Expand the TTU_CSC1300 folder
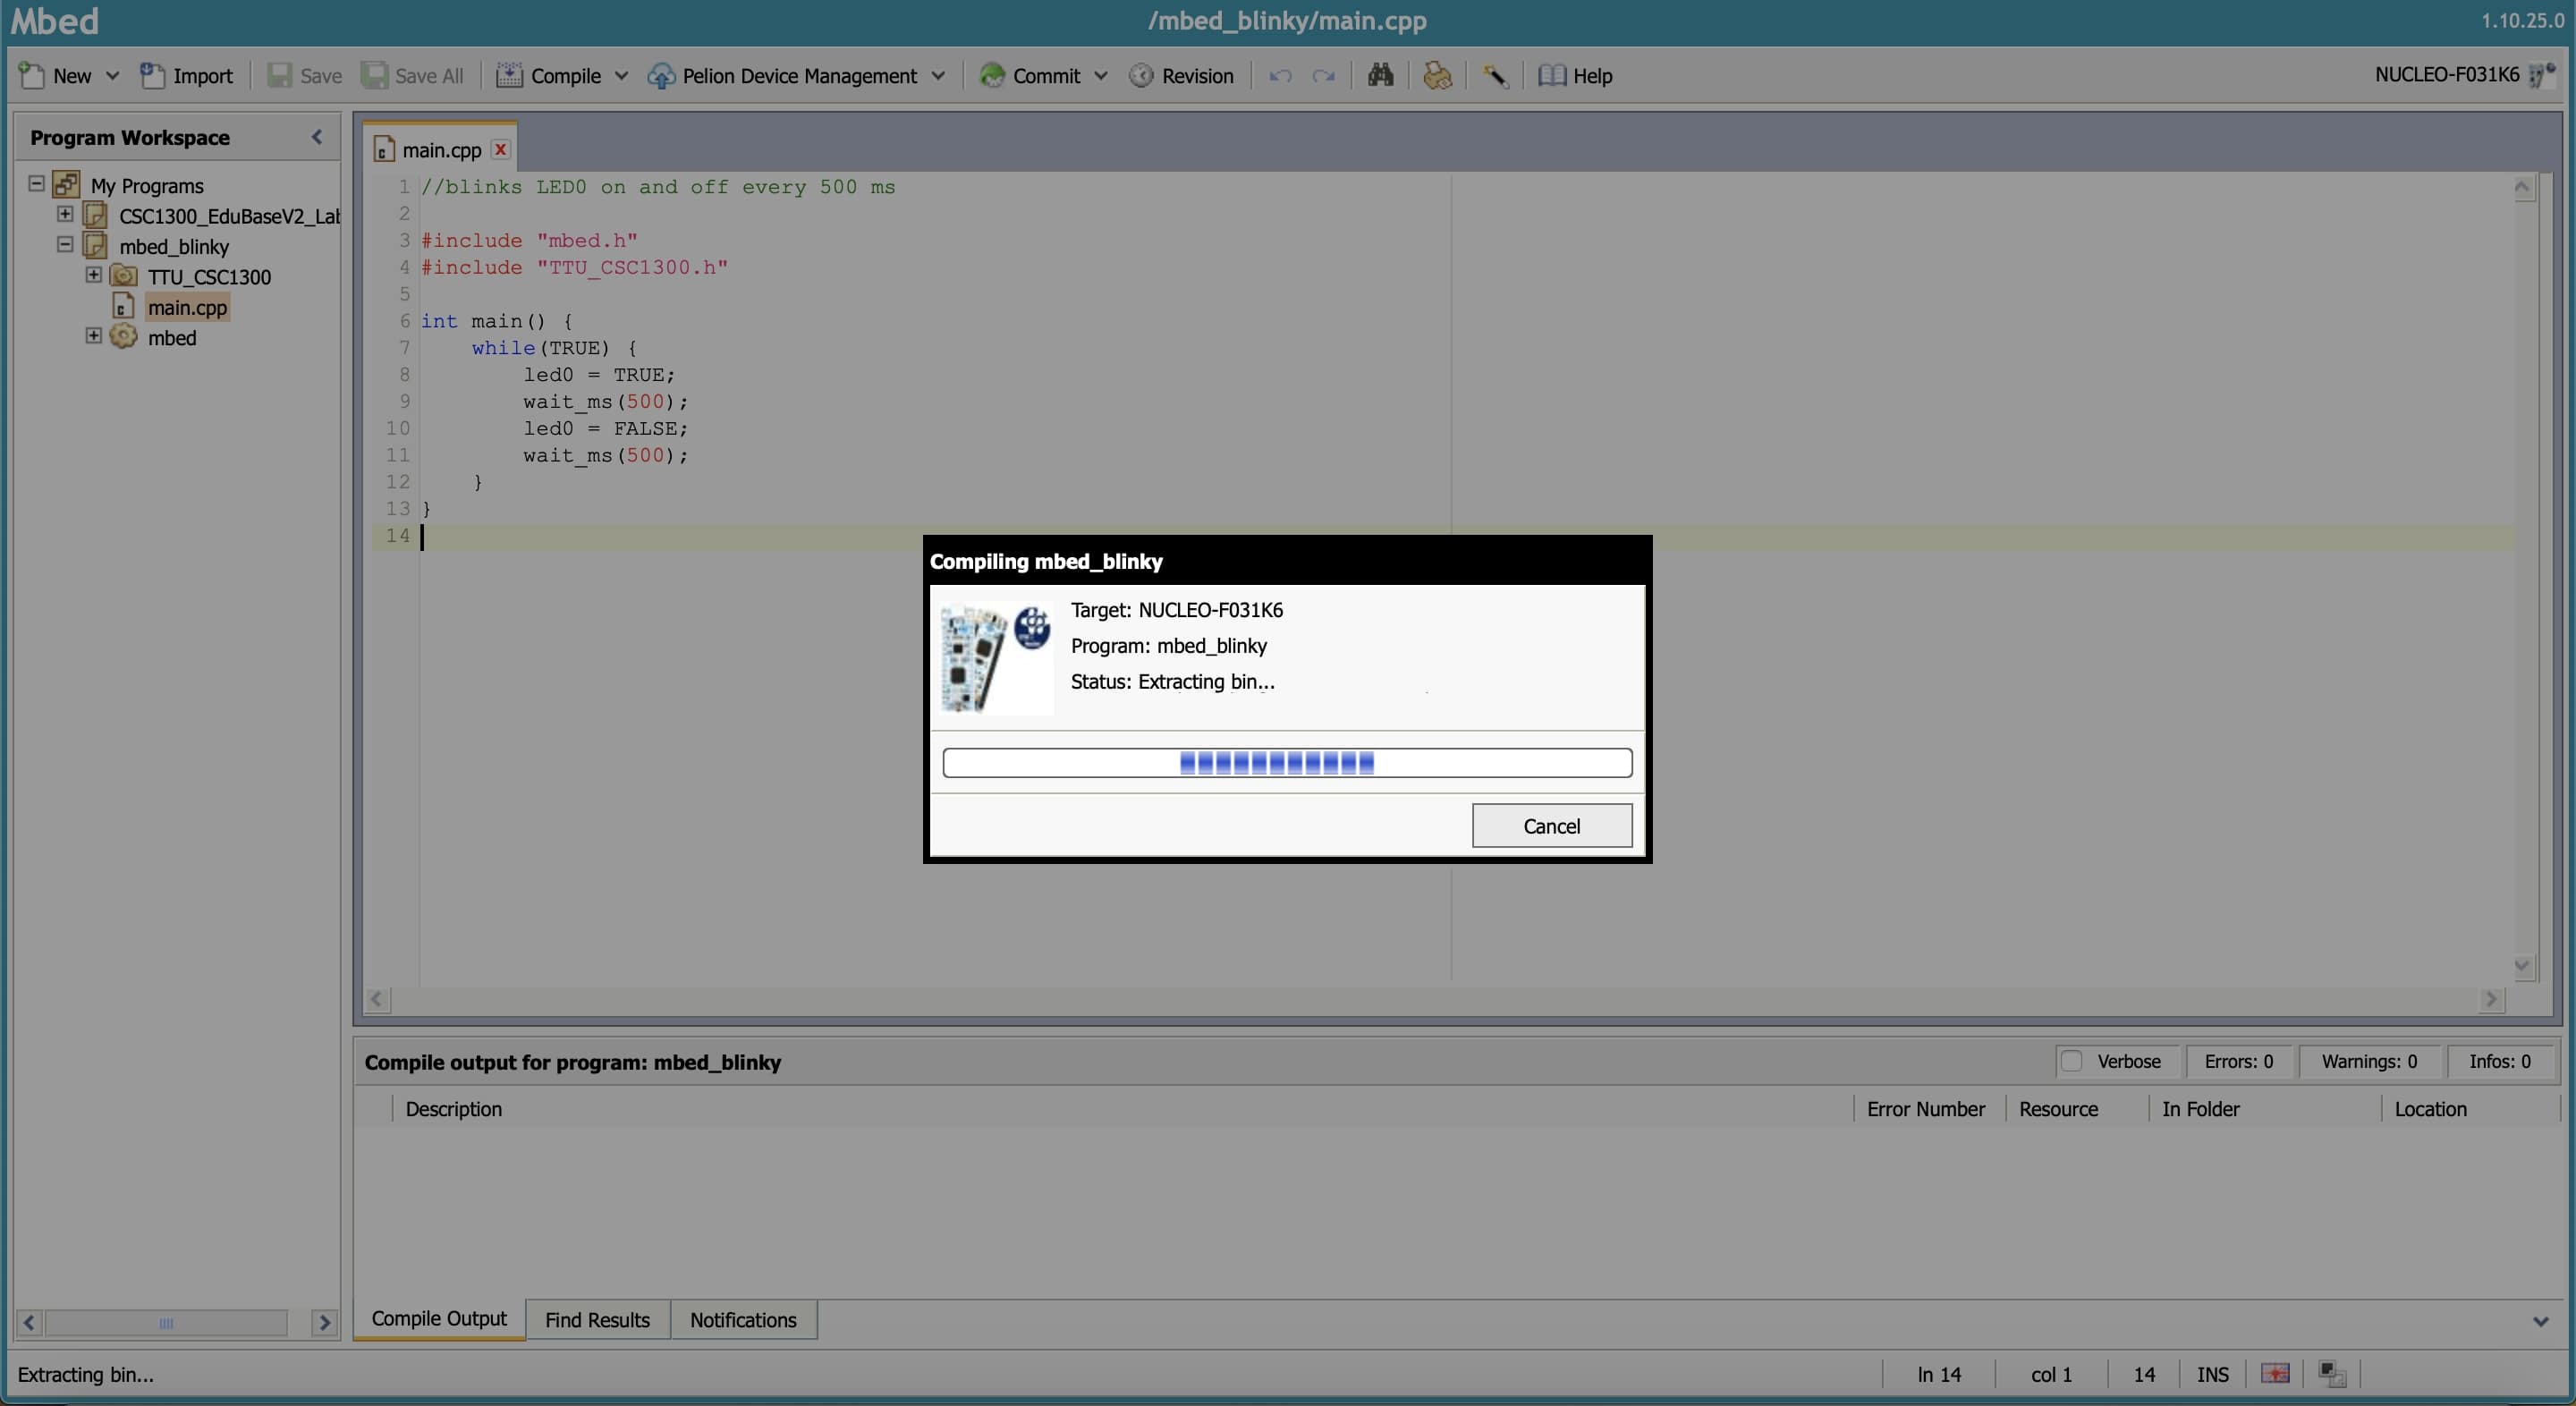The width and height of the screenshot is (2576, 1406). tap(93, 275)
